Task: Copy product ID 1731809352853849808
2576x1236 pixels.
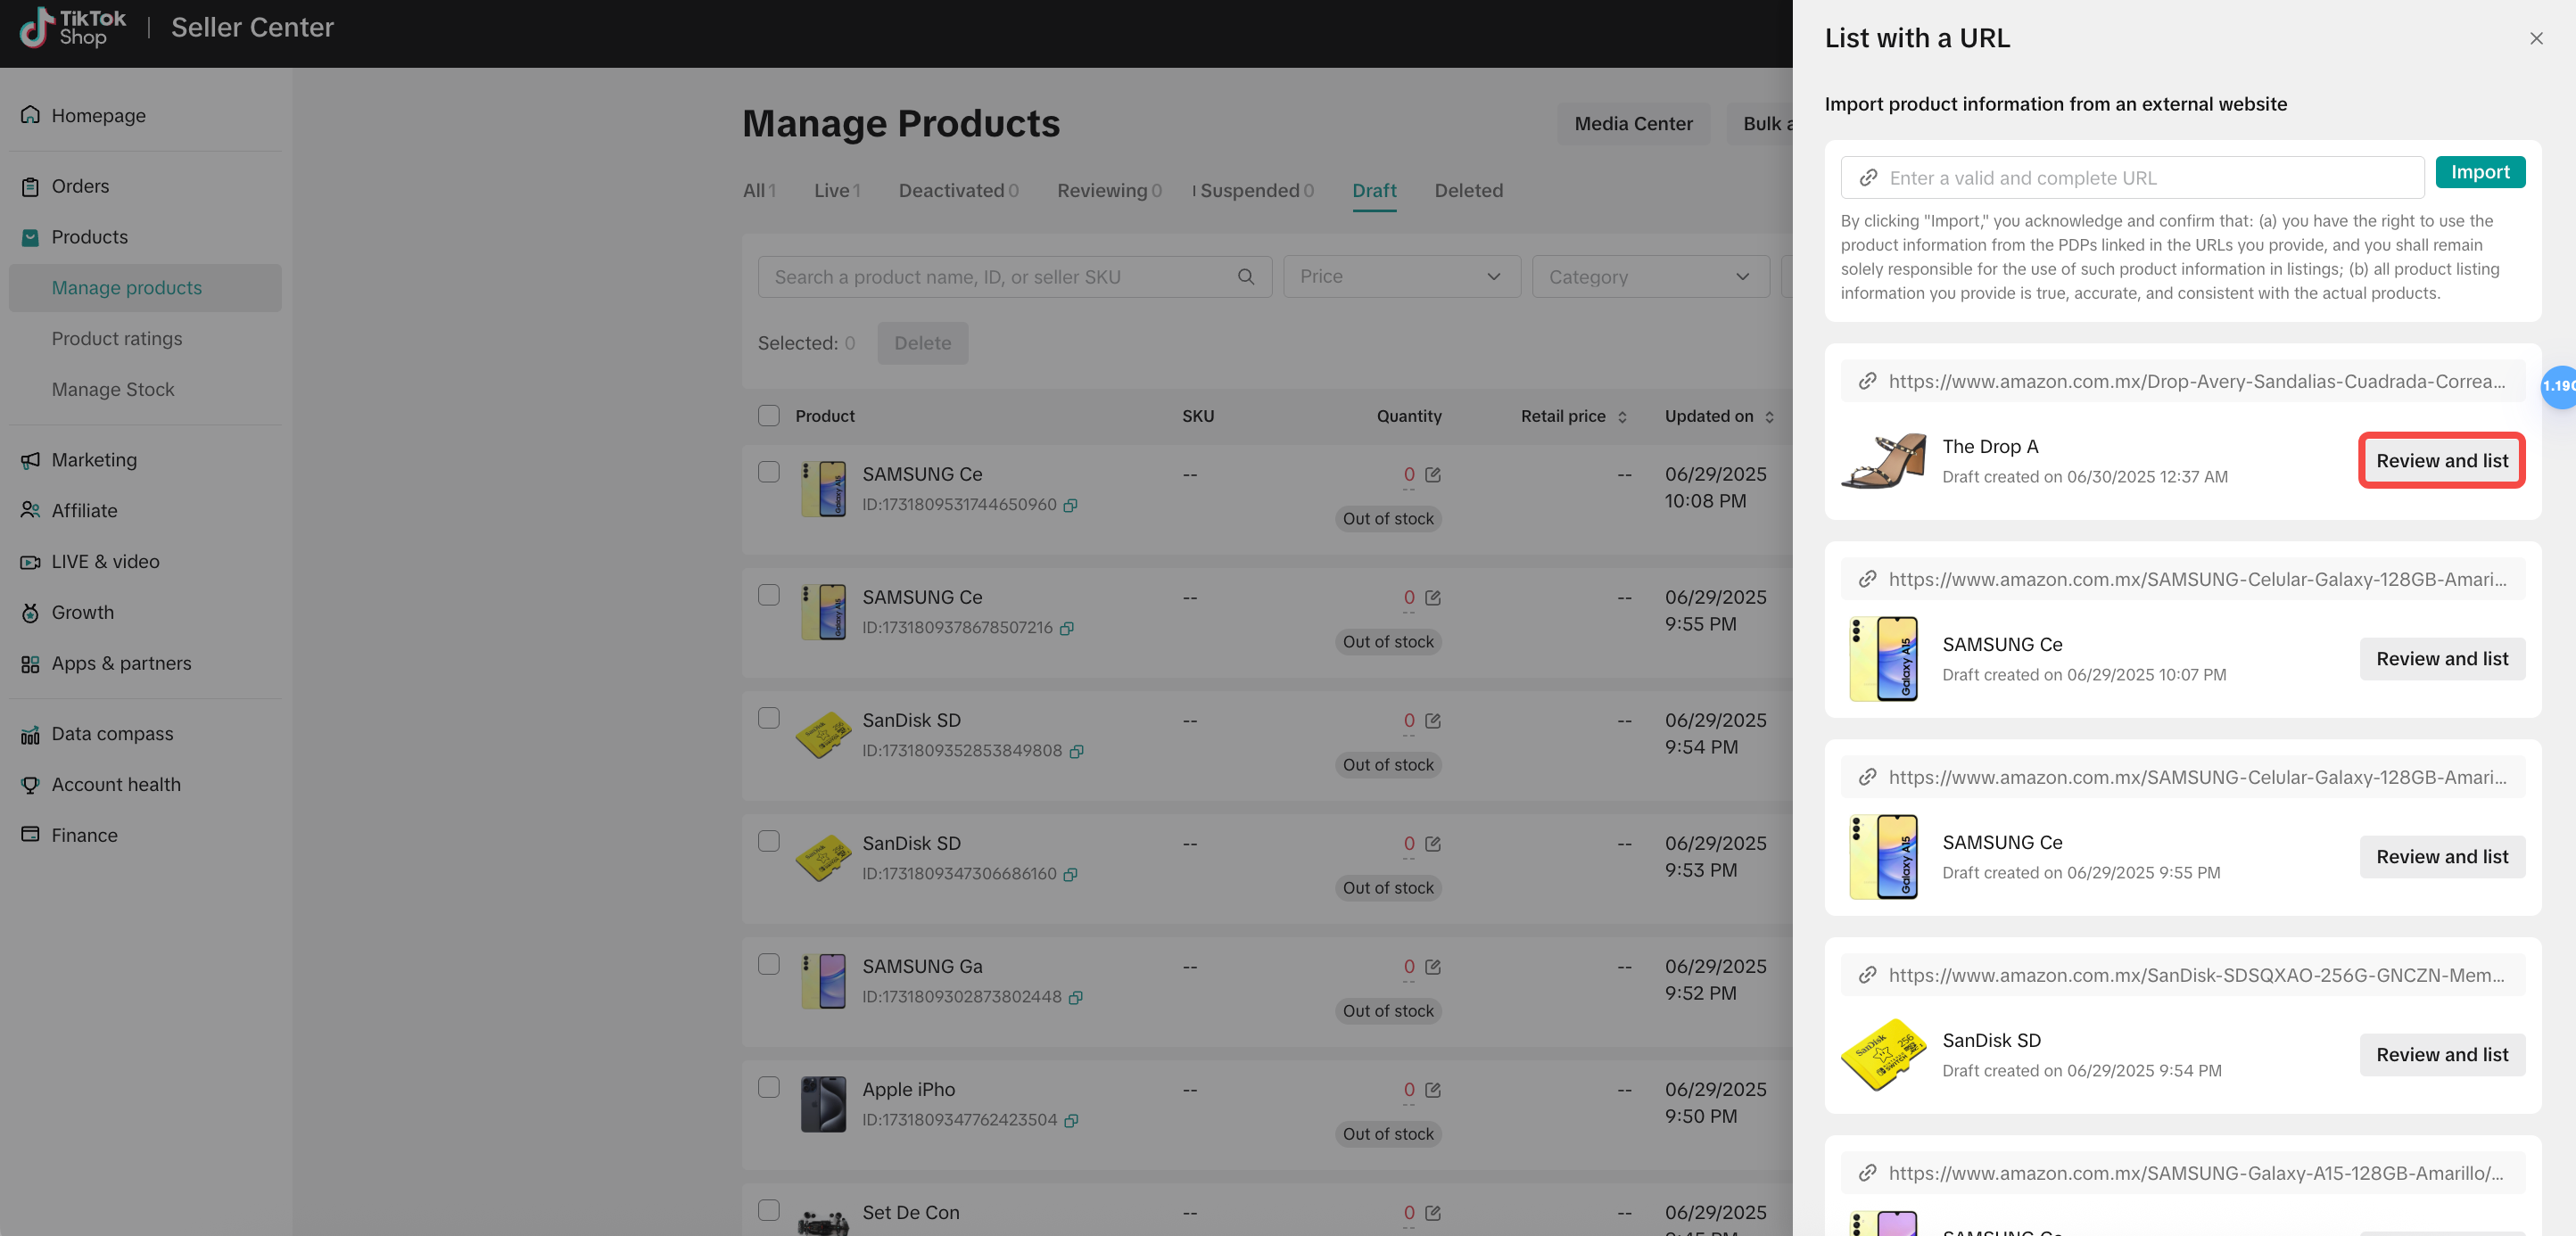Action: (1076, 752)
